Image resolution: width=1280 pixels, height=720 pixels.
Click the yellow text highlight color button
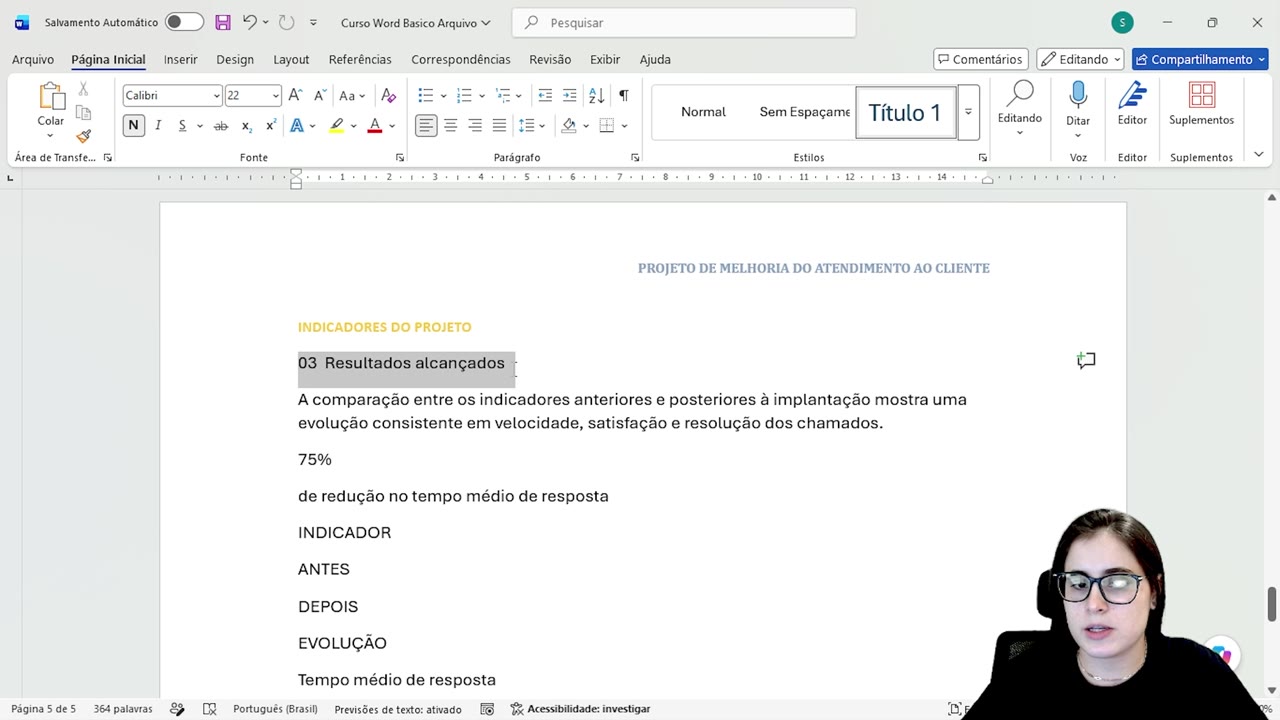coord(337,125)
